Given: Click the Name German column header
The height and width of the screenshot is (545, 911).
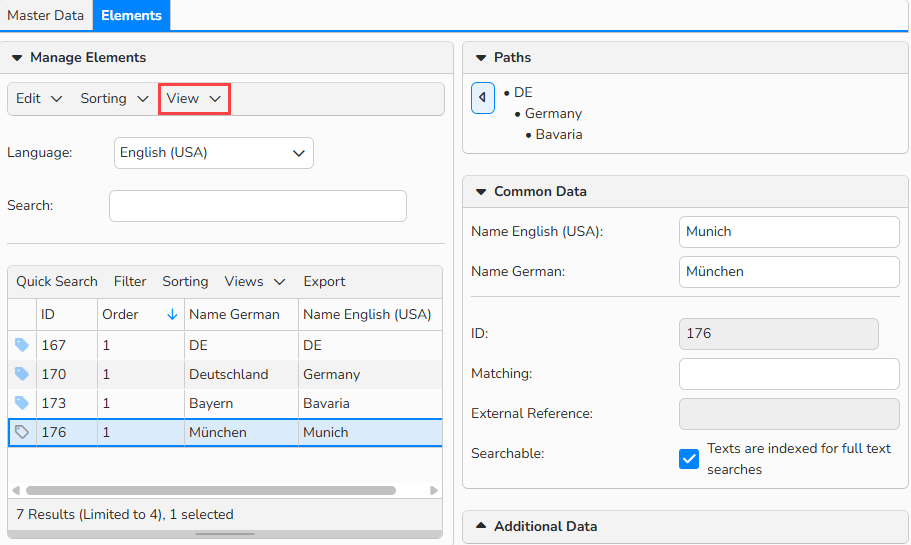Looking at the screenshot, I should (241, 314).
